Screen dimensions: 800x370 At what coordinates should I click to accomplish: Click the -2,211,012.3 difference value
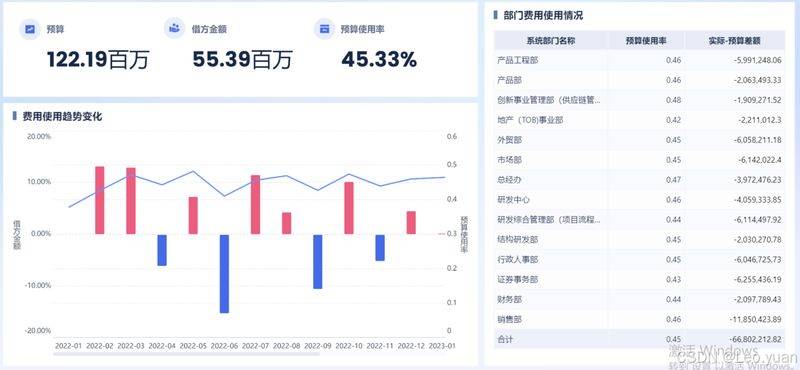[760, 120]
